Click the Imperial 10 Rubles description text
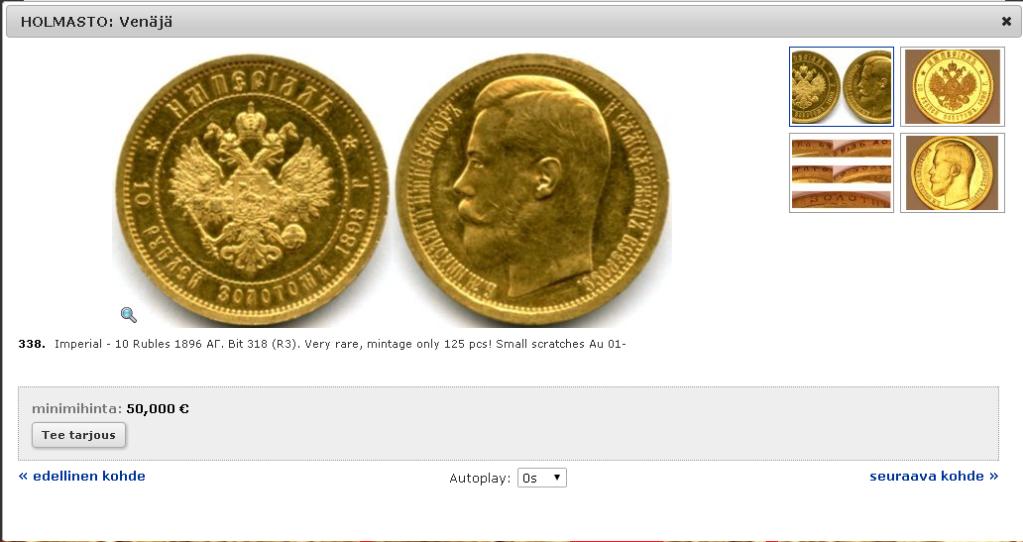Screen dimensions: 1023x542 [340, 344]
